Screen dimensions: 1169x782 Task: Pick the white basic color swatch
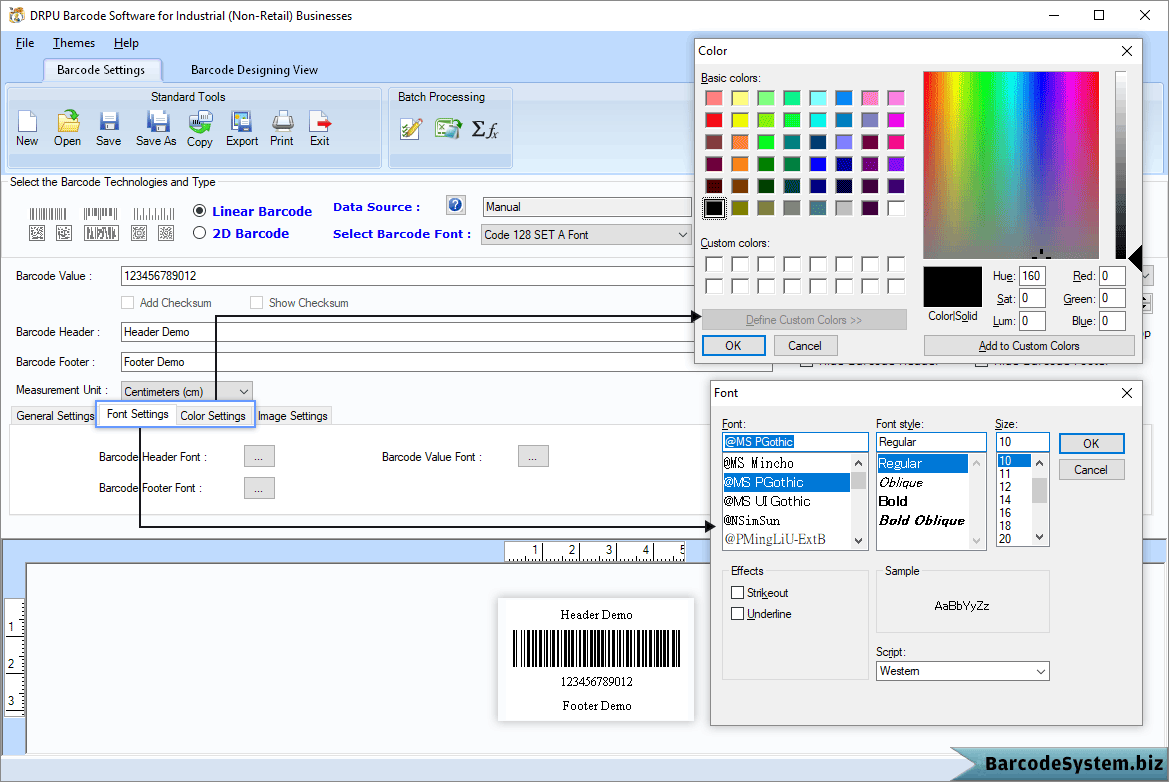click(x=896, y=208)
